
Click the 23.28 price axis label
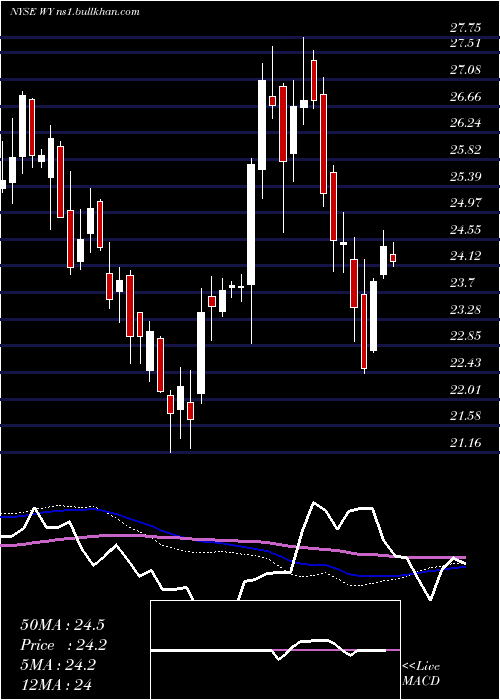[465, 309]
